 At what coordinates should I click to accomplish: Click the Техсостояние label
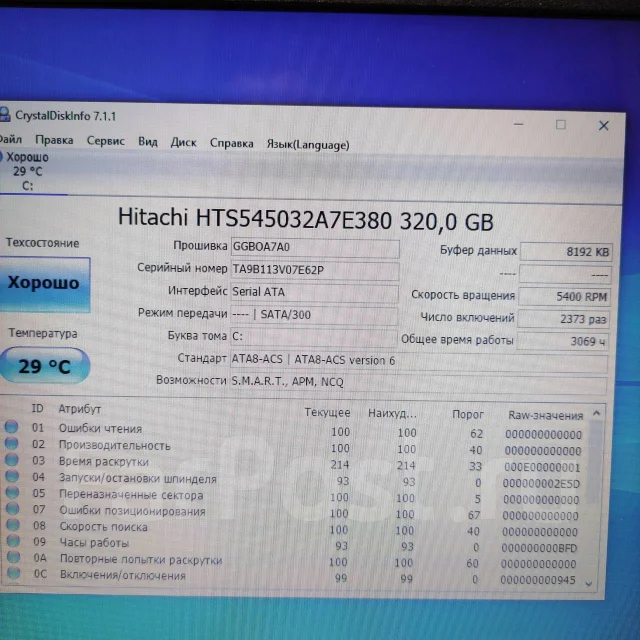click(42, 243)
